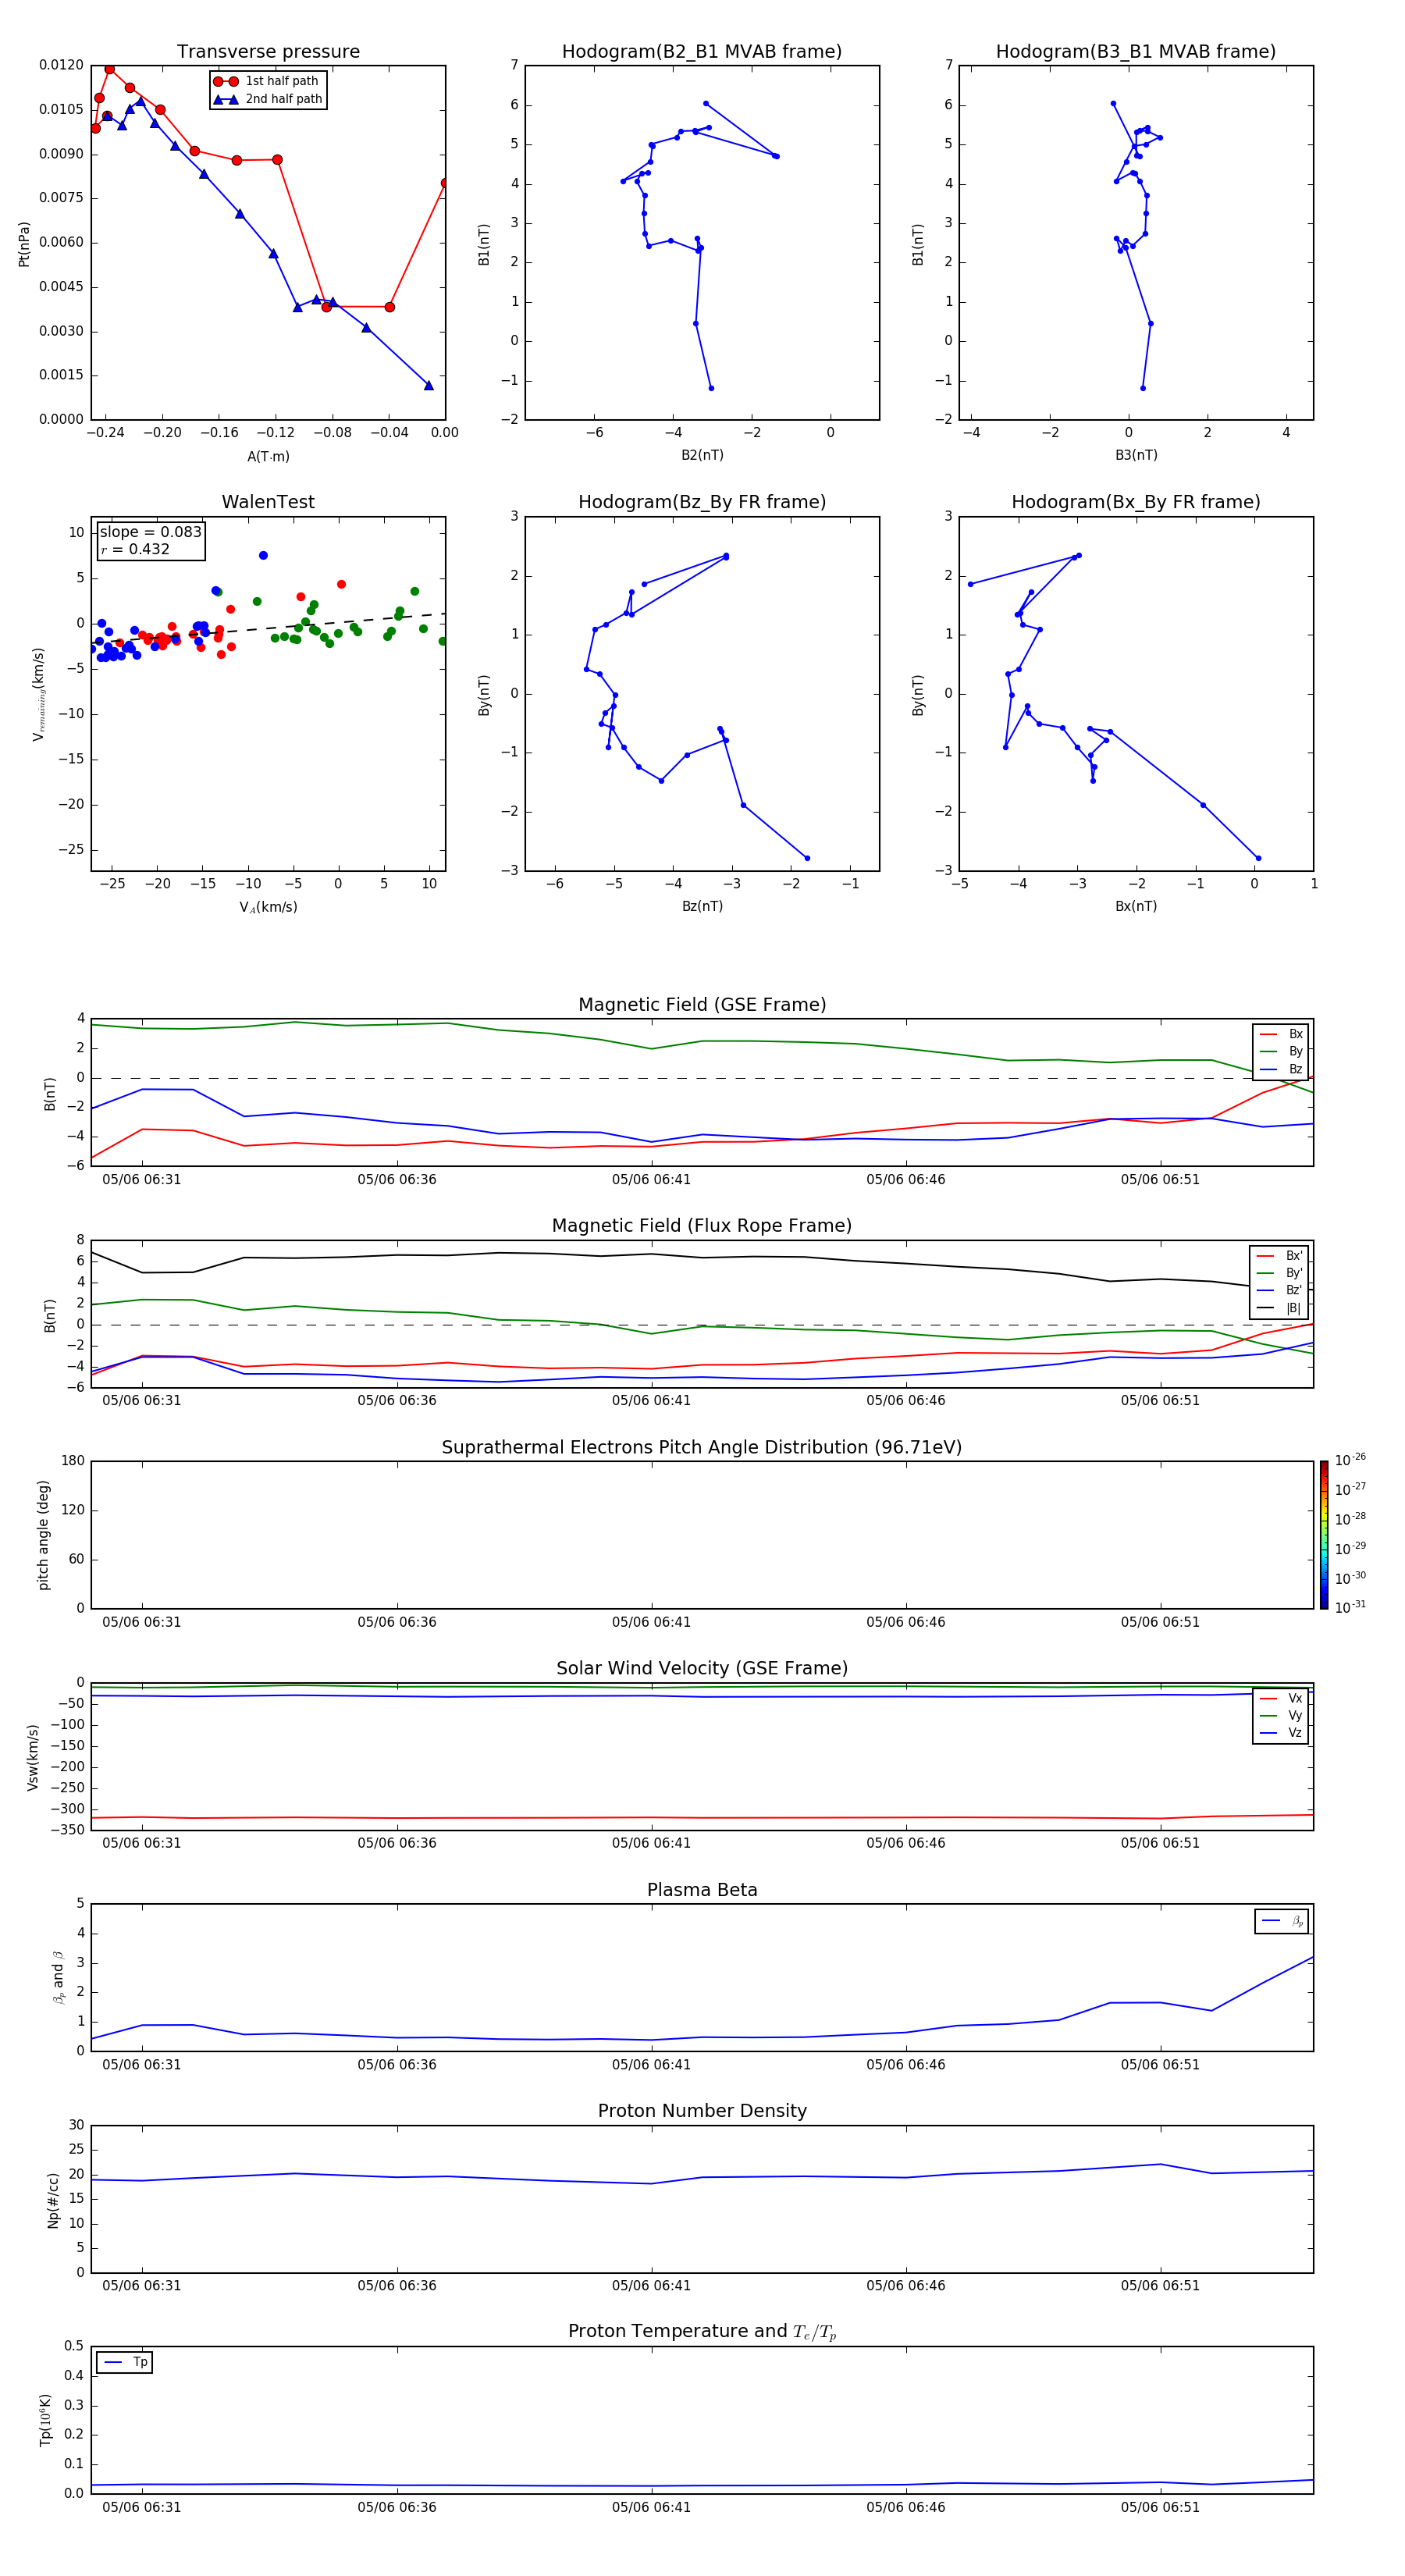Click the 'Proton Temperature and Te/Tp' title
1405x2576 pixels.
702,2331
